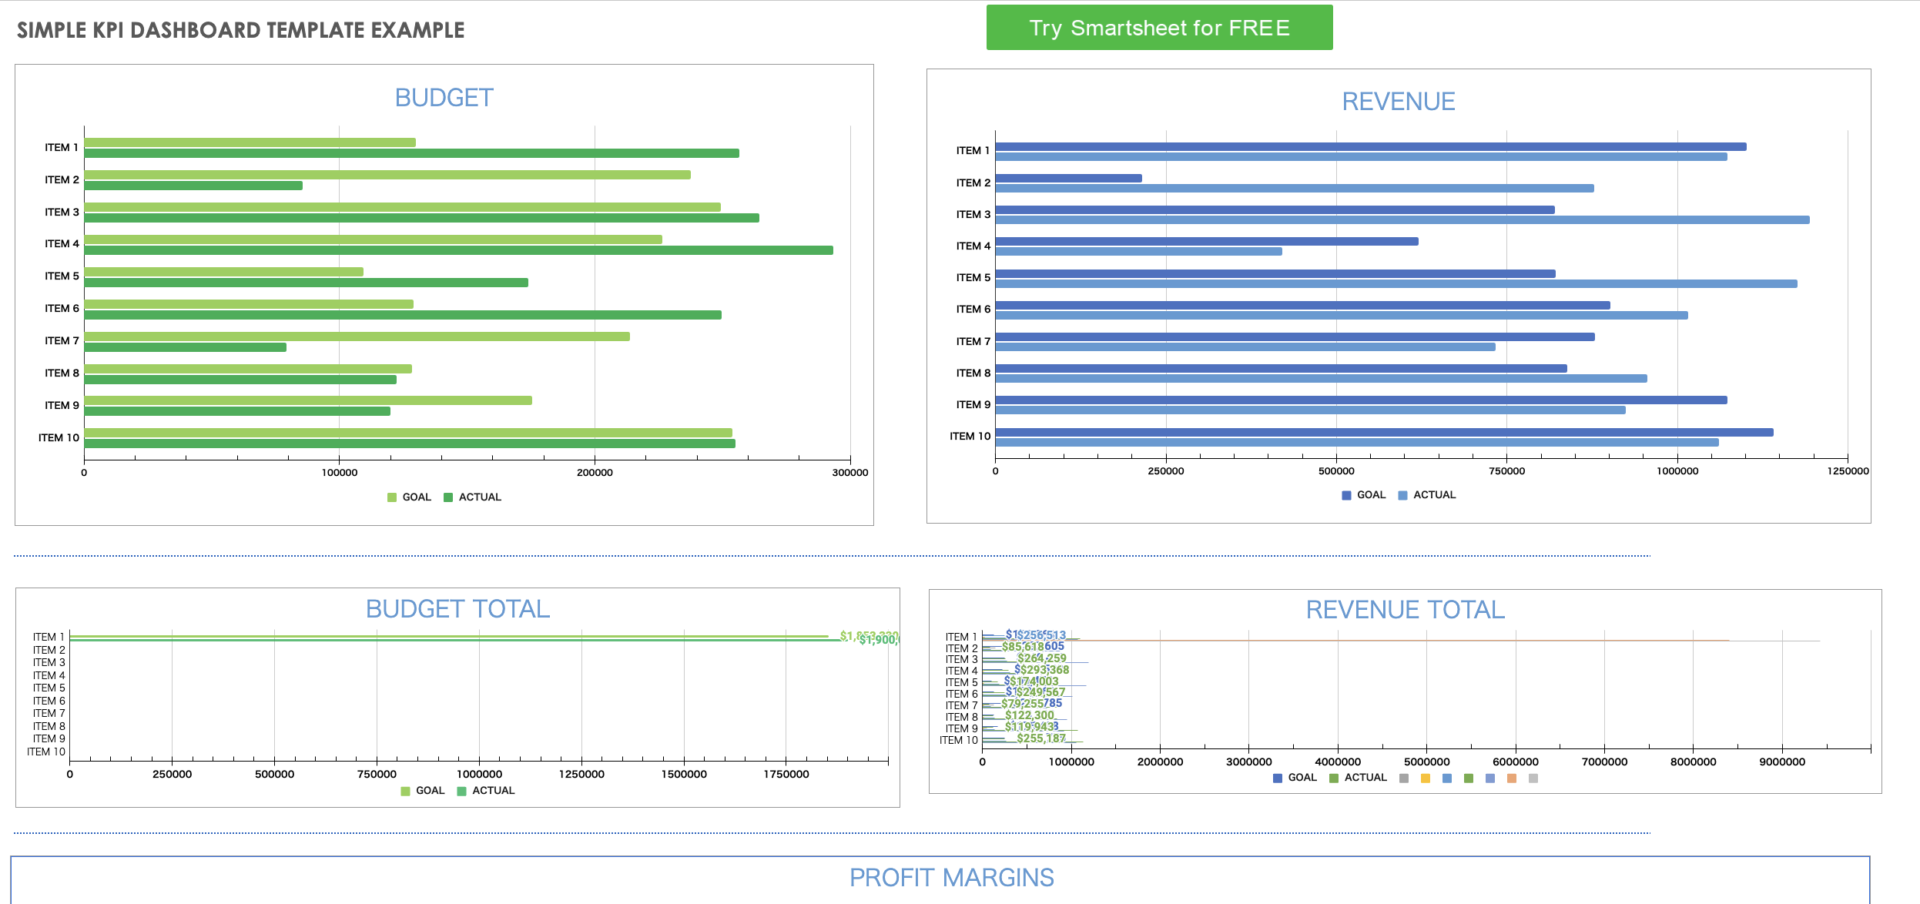The width and height of the screenshot is (1920, 904).
Task: Click the Try Smartsheet for FREE button
Action: [x=1159, y=27]
